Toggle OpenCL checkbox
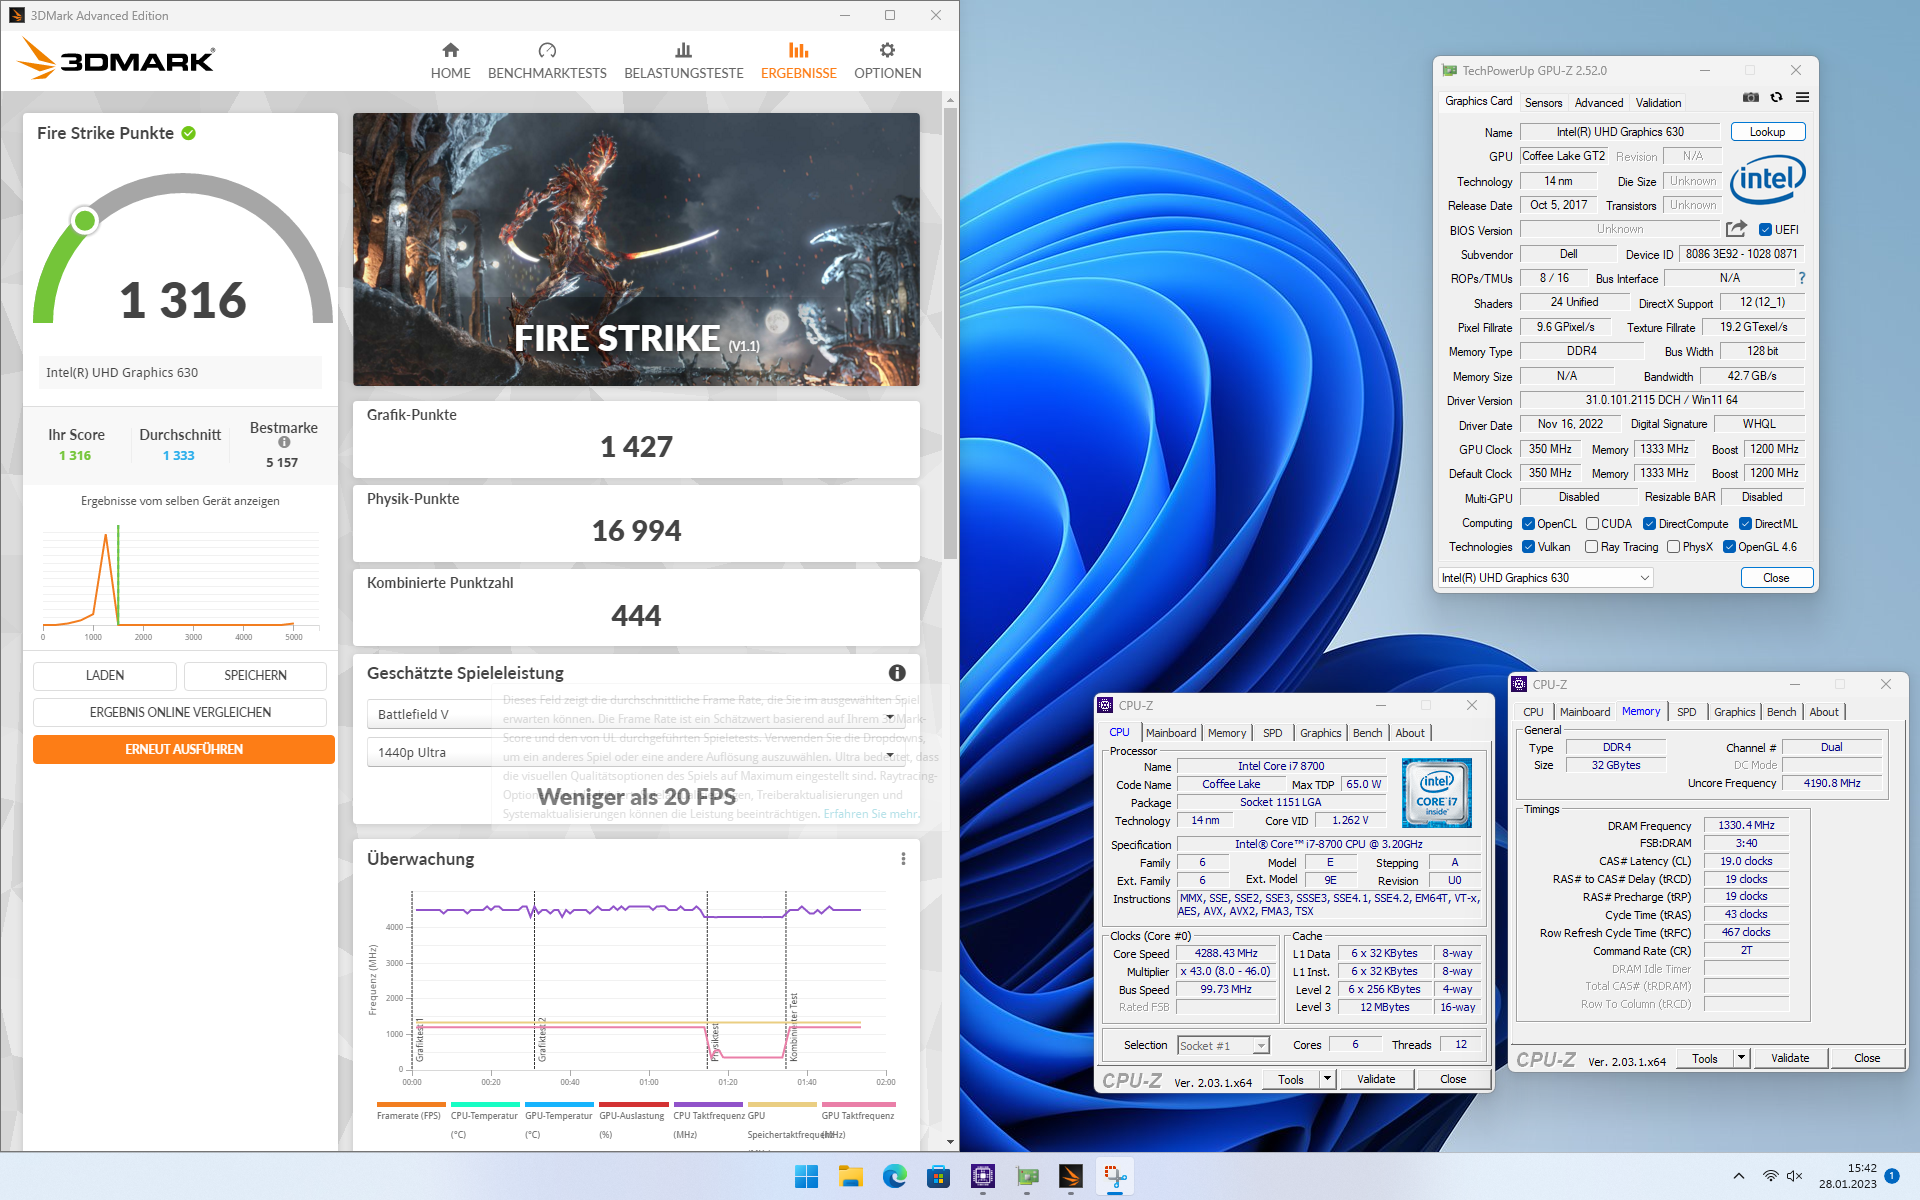This screenshot has height=1200, width=1920. coord(1528,524)
